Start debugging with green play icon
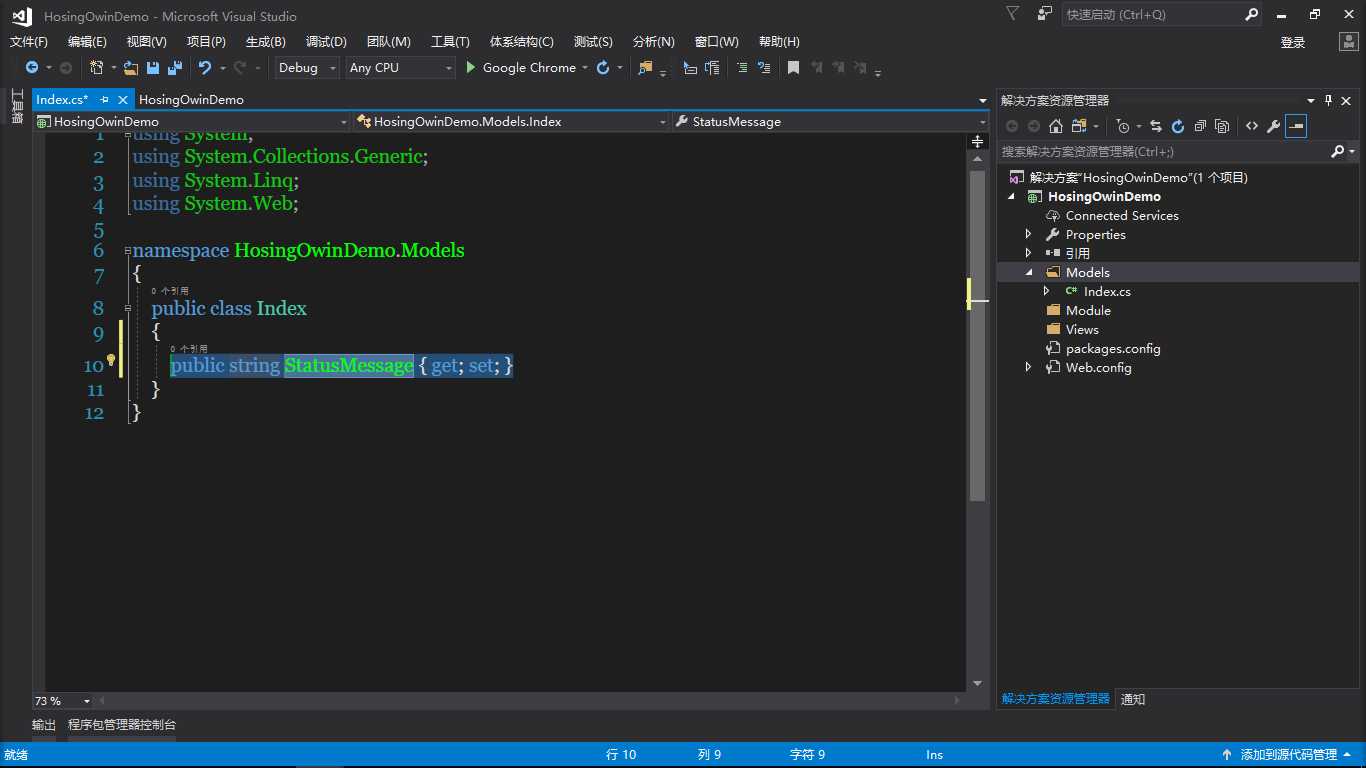Image resolution: width=1366 pixels, height=768 pixels. tap(471, 68)
